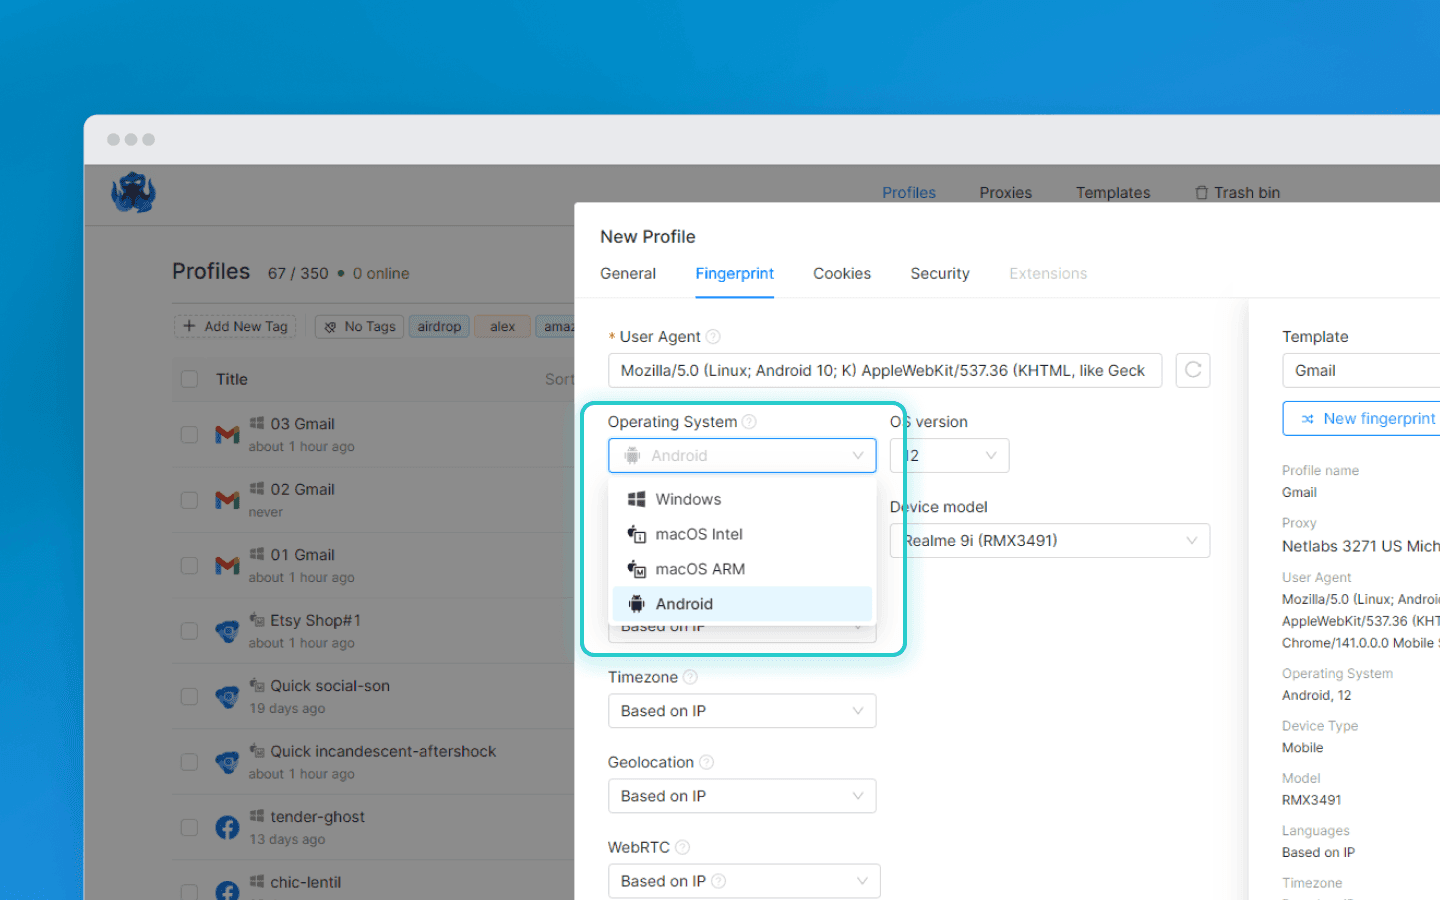Click the Geolocation help icon
The height and width of the screenshot is (900, 1440).
tap(706, 762)
